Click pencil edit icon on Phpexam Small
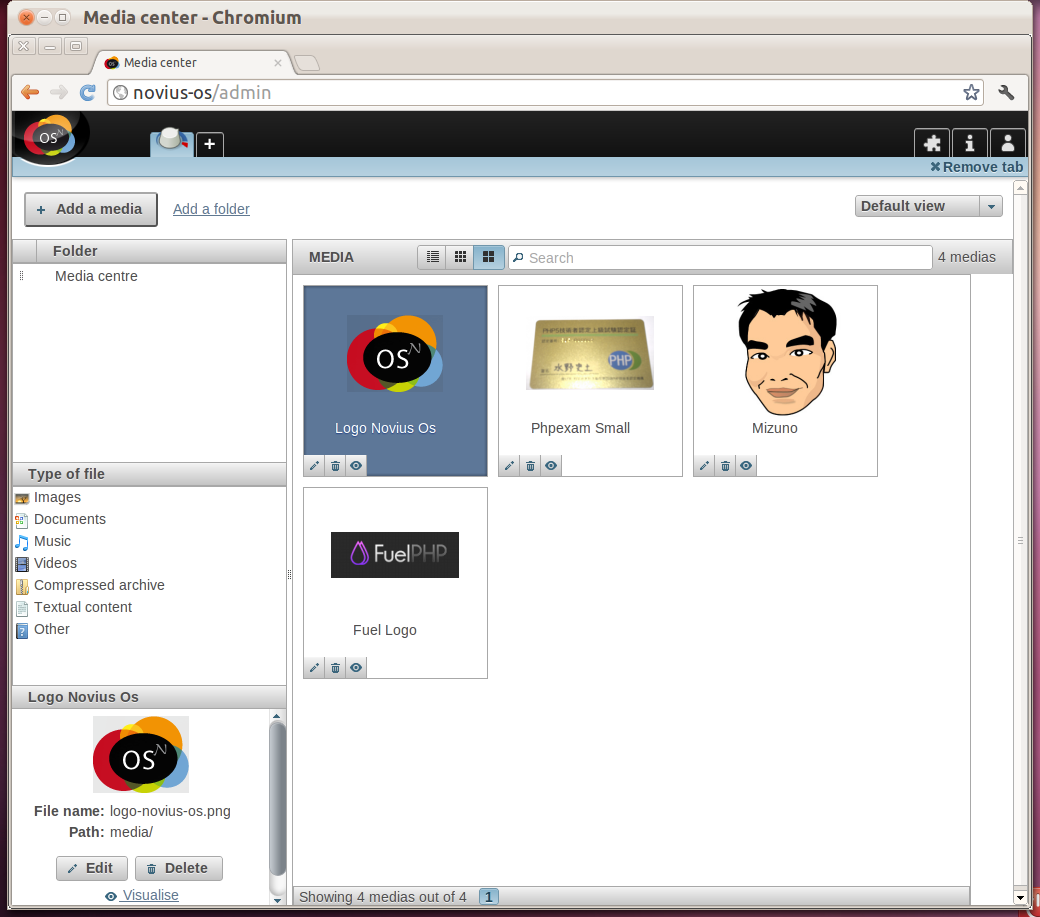1040x917 pixels. click(x=509, y=465)
